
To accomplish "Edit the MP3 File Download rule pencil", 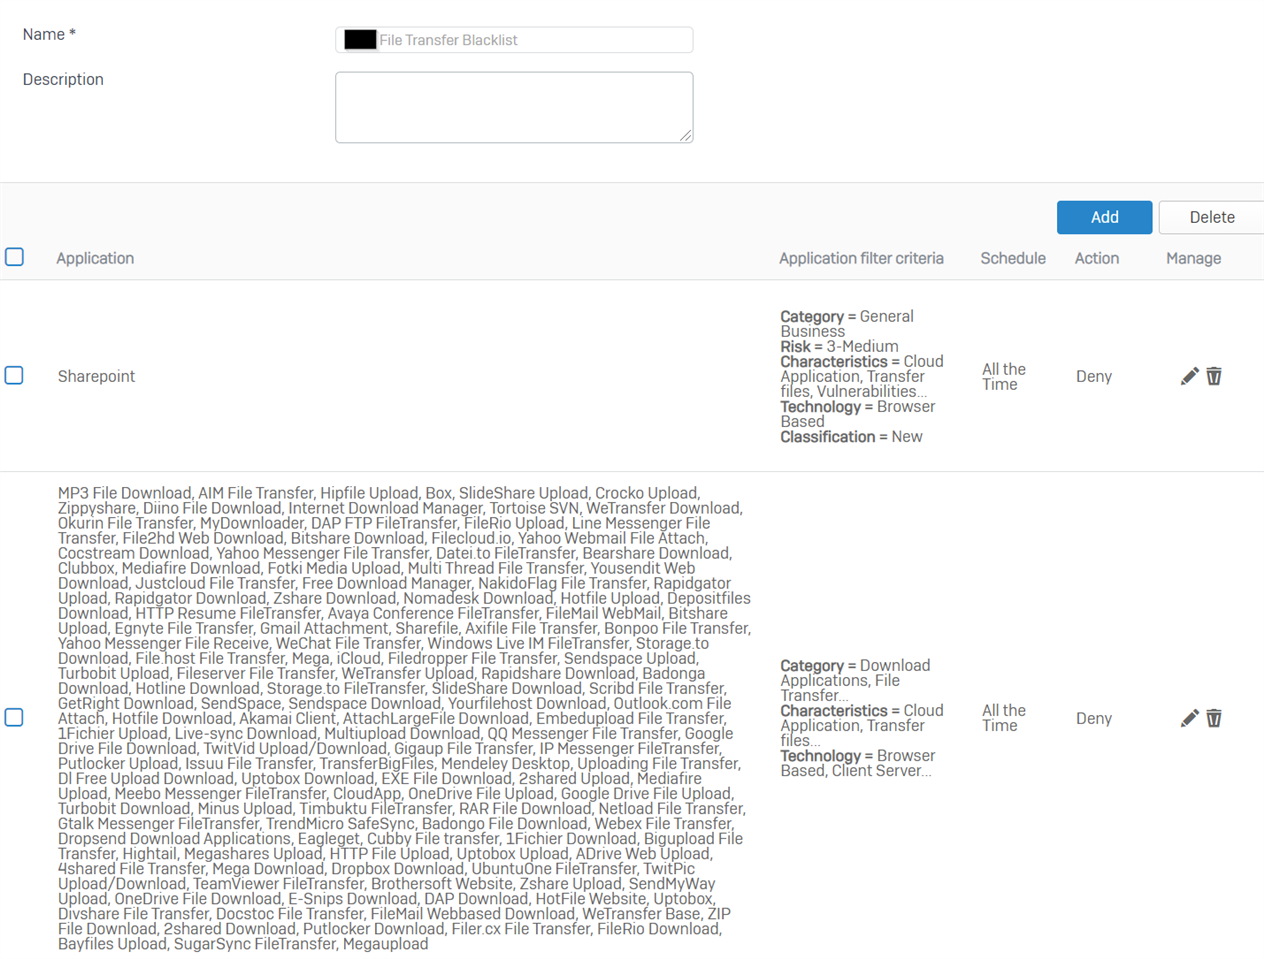I will [x=1189, y=718].
